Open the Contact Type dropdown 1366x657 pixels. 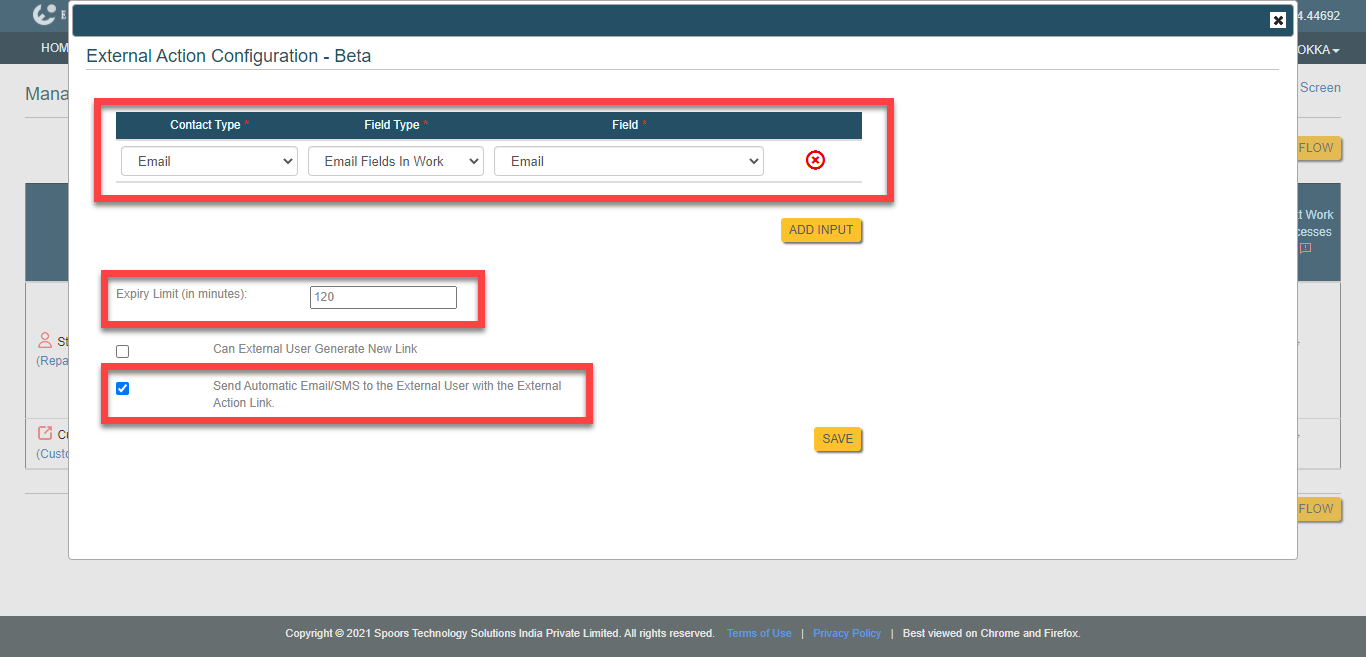[x=209, y=161]
